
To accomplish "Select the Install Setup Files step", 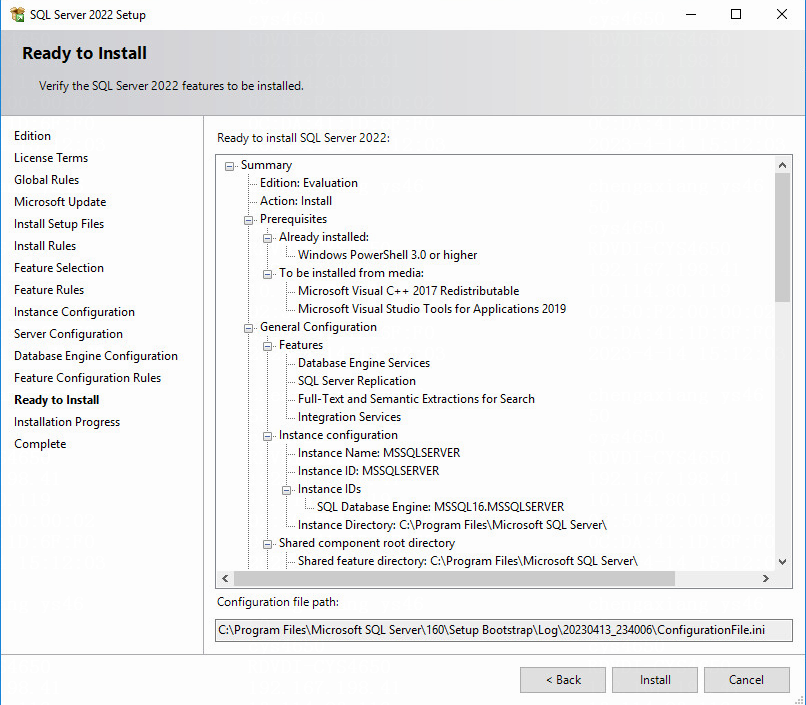I will pyautogui.click(x=59, y=224).
